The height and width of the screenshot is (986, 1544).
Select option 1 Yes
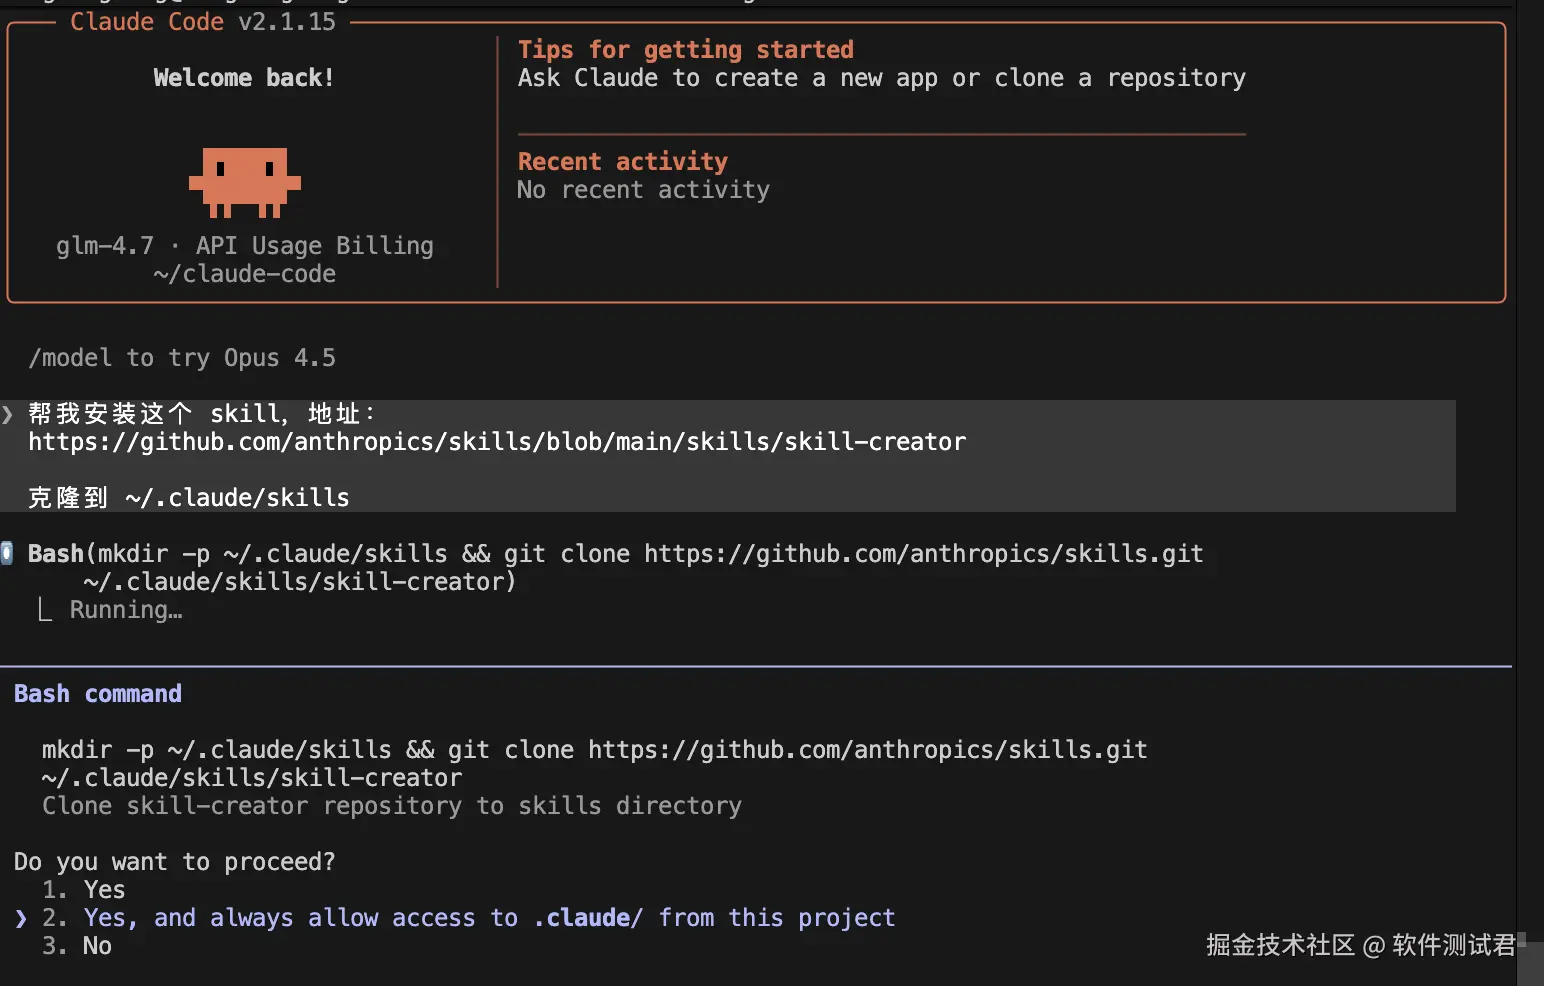point(104,890)
